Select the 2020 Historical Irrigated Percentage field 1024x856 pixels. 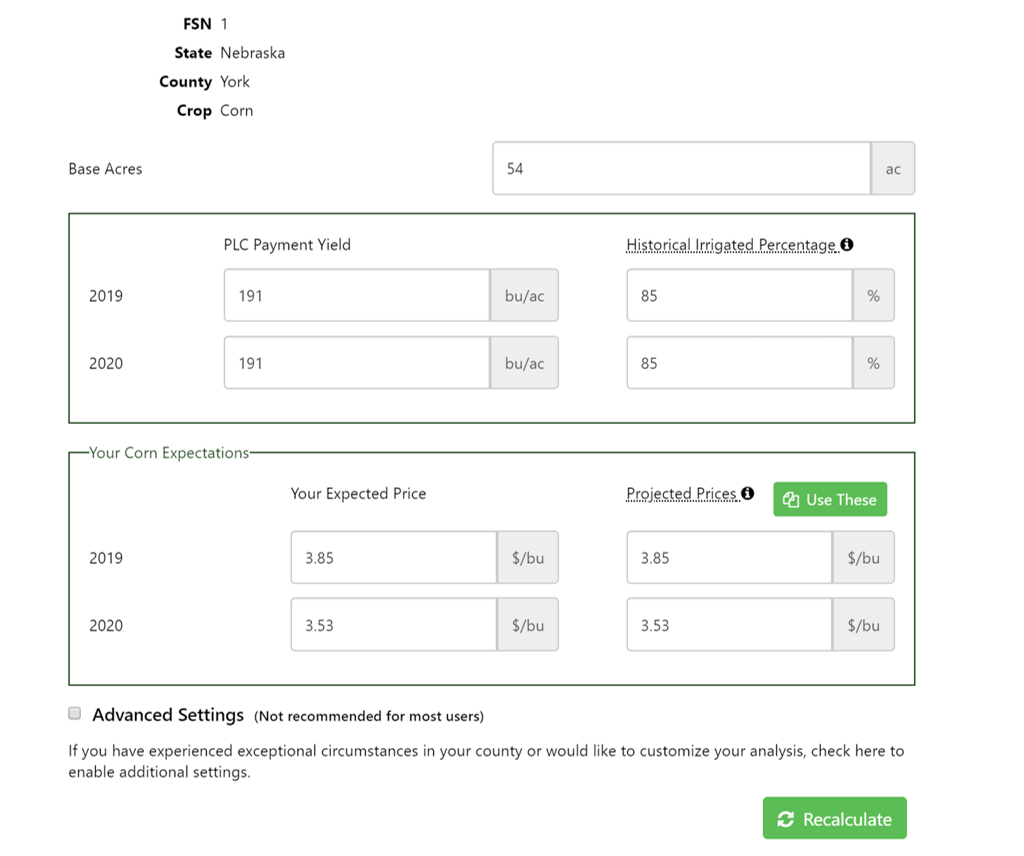click(740, 363)
